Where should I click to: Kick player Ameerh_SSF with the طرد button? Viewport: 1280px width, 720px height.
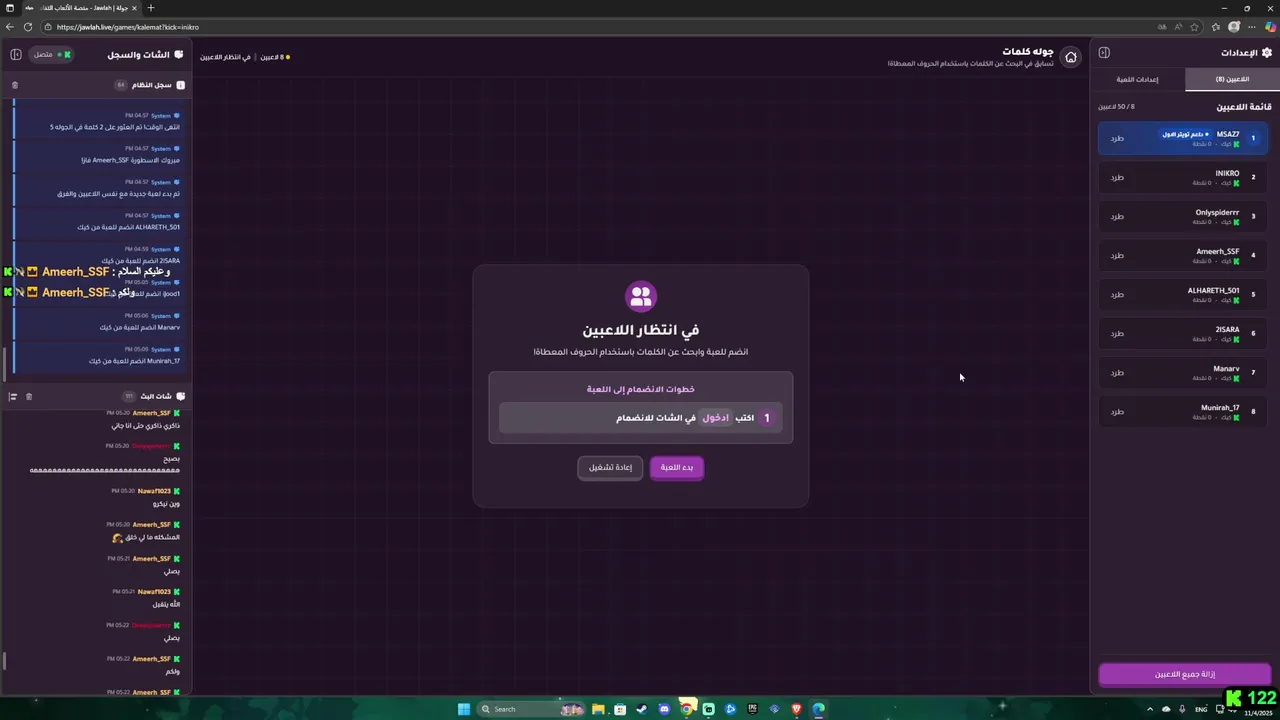(x=1117, y=255)
